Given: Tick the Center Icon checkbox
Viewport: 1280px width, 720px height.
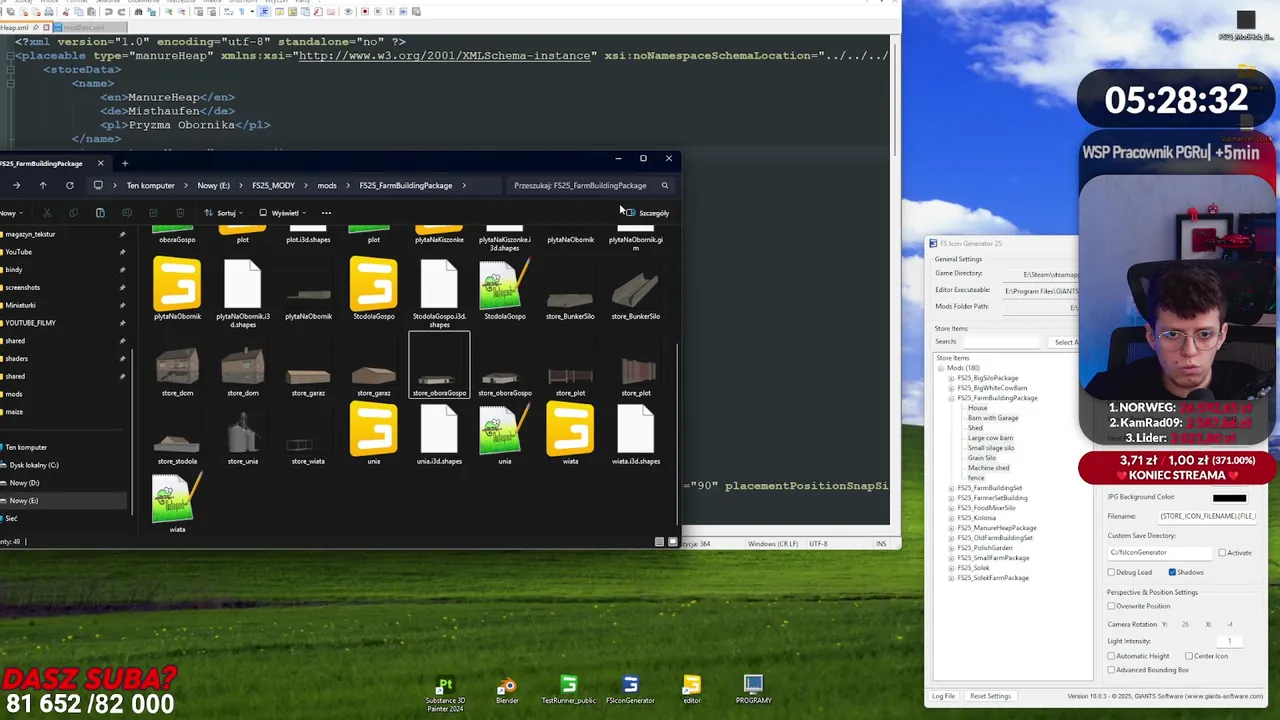Looking at the screenshot, I should 1189,656.
